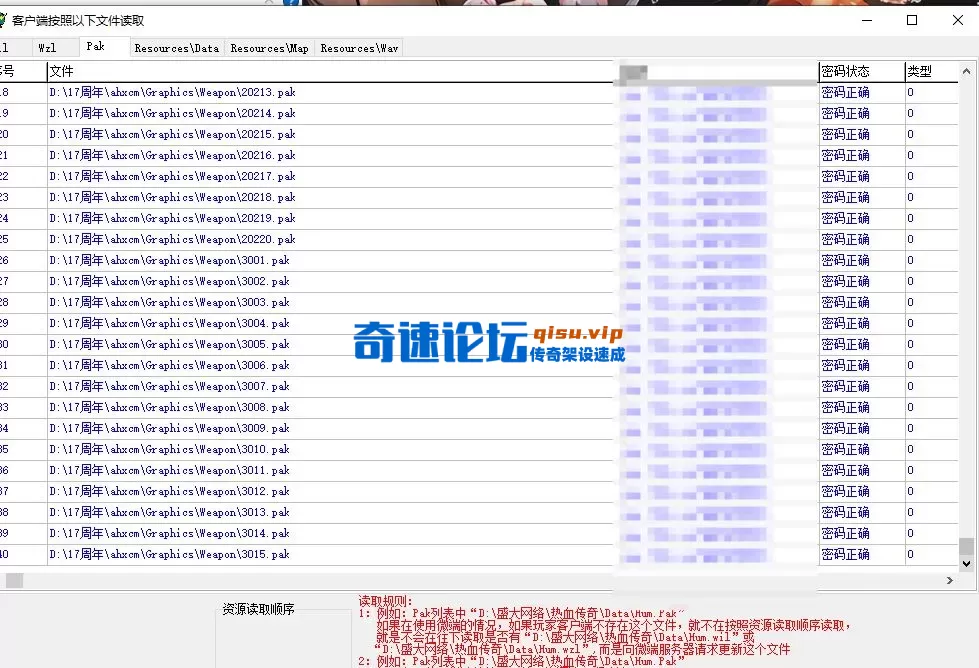Select the Resources\Map tab
The height and width of the screenshot is (668, 979).
coord(271,47)
